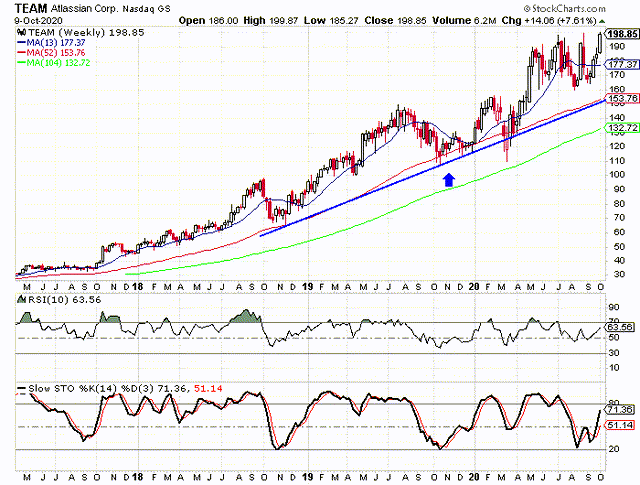The height and width of the screenshot is (485, 640).
Task: Click the 198.85 price tag on right axis
Action: [x=622, y=34]
